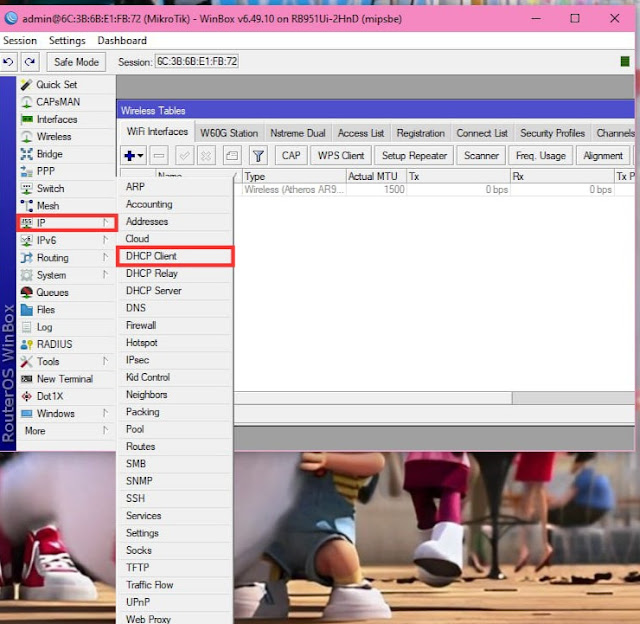
Task: Switch to Nstreme Dual tab
Action: coord(298,133)
